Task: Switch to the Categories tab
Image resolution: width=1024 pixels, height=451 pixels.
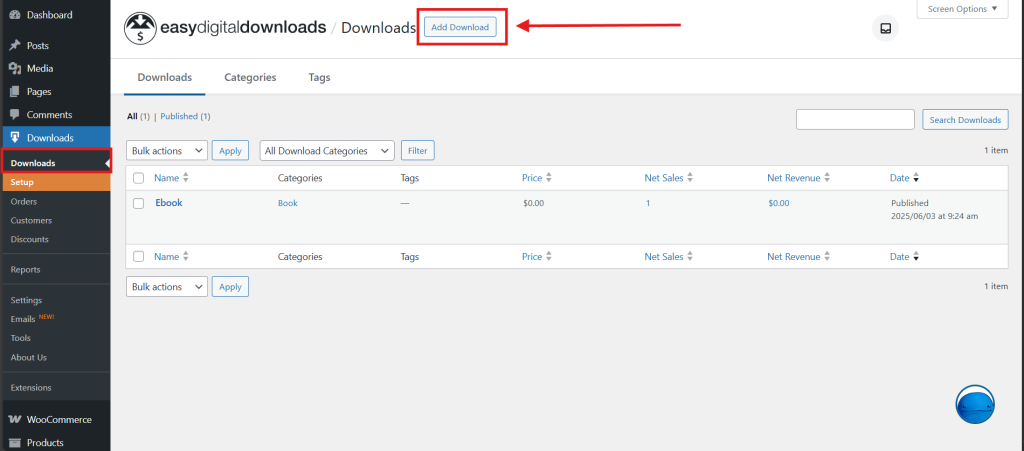Action: (x=250, y=77)
